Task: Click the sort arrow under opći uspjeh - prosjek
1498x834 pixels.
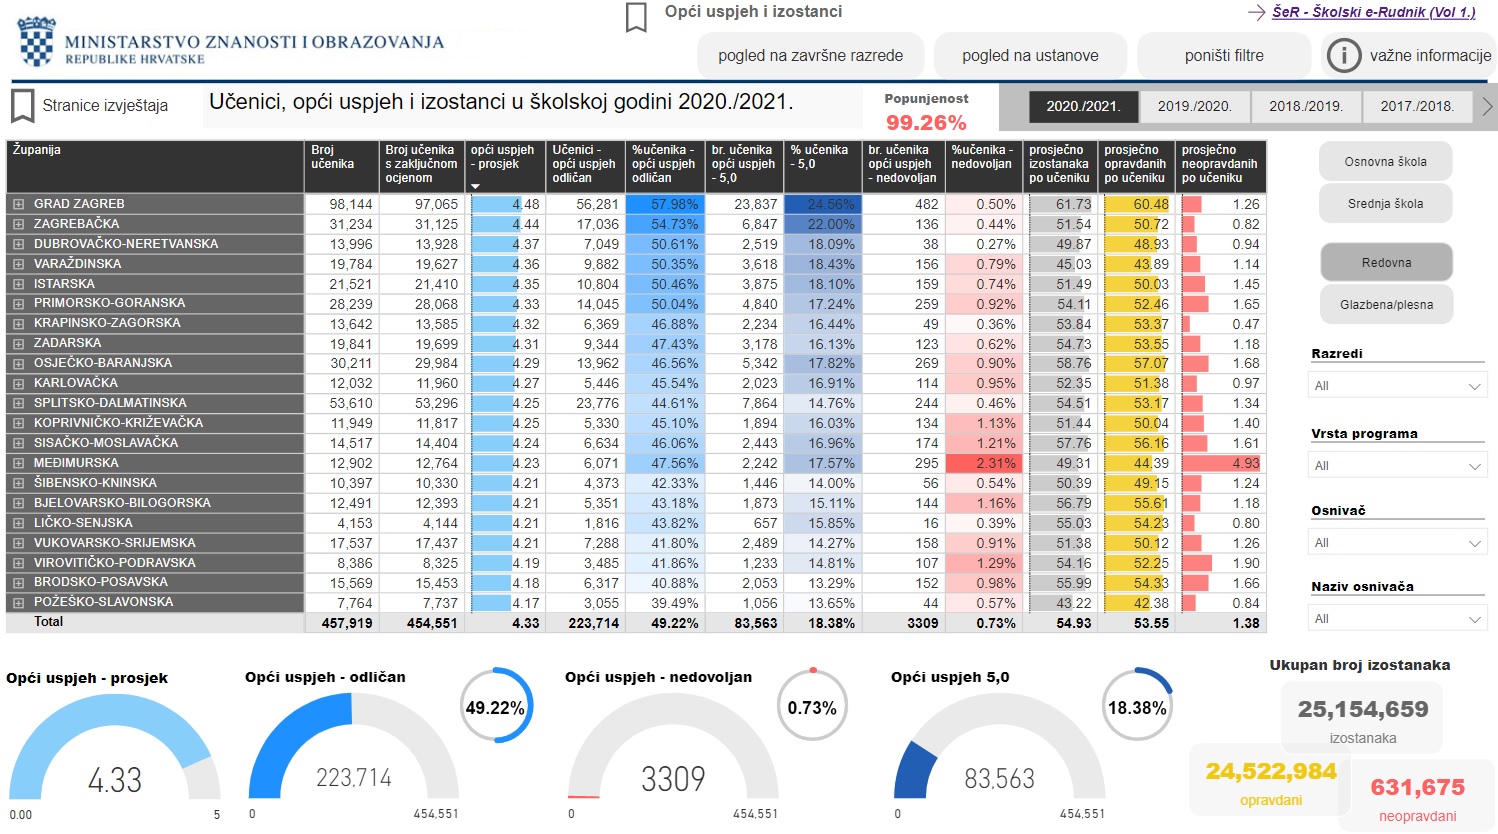Action: [476, 186]
